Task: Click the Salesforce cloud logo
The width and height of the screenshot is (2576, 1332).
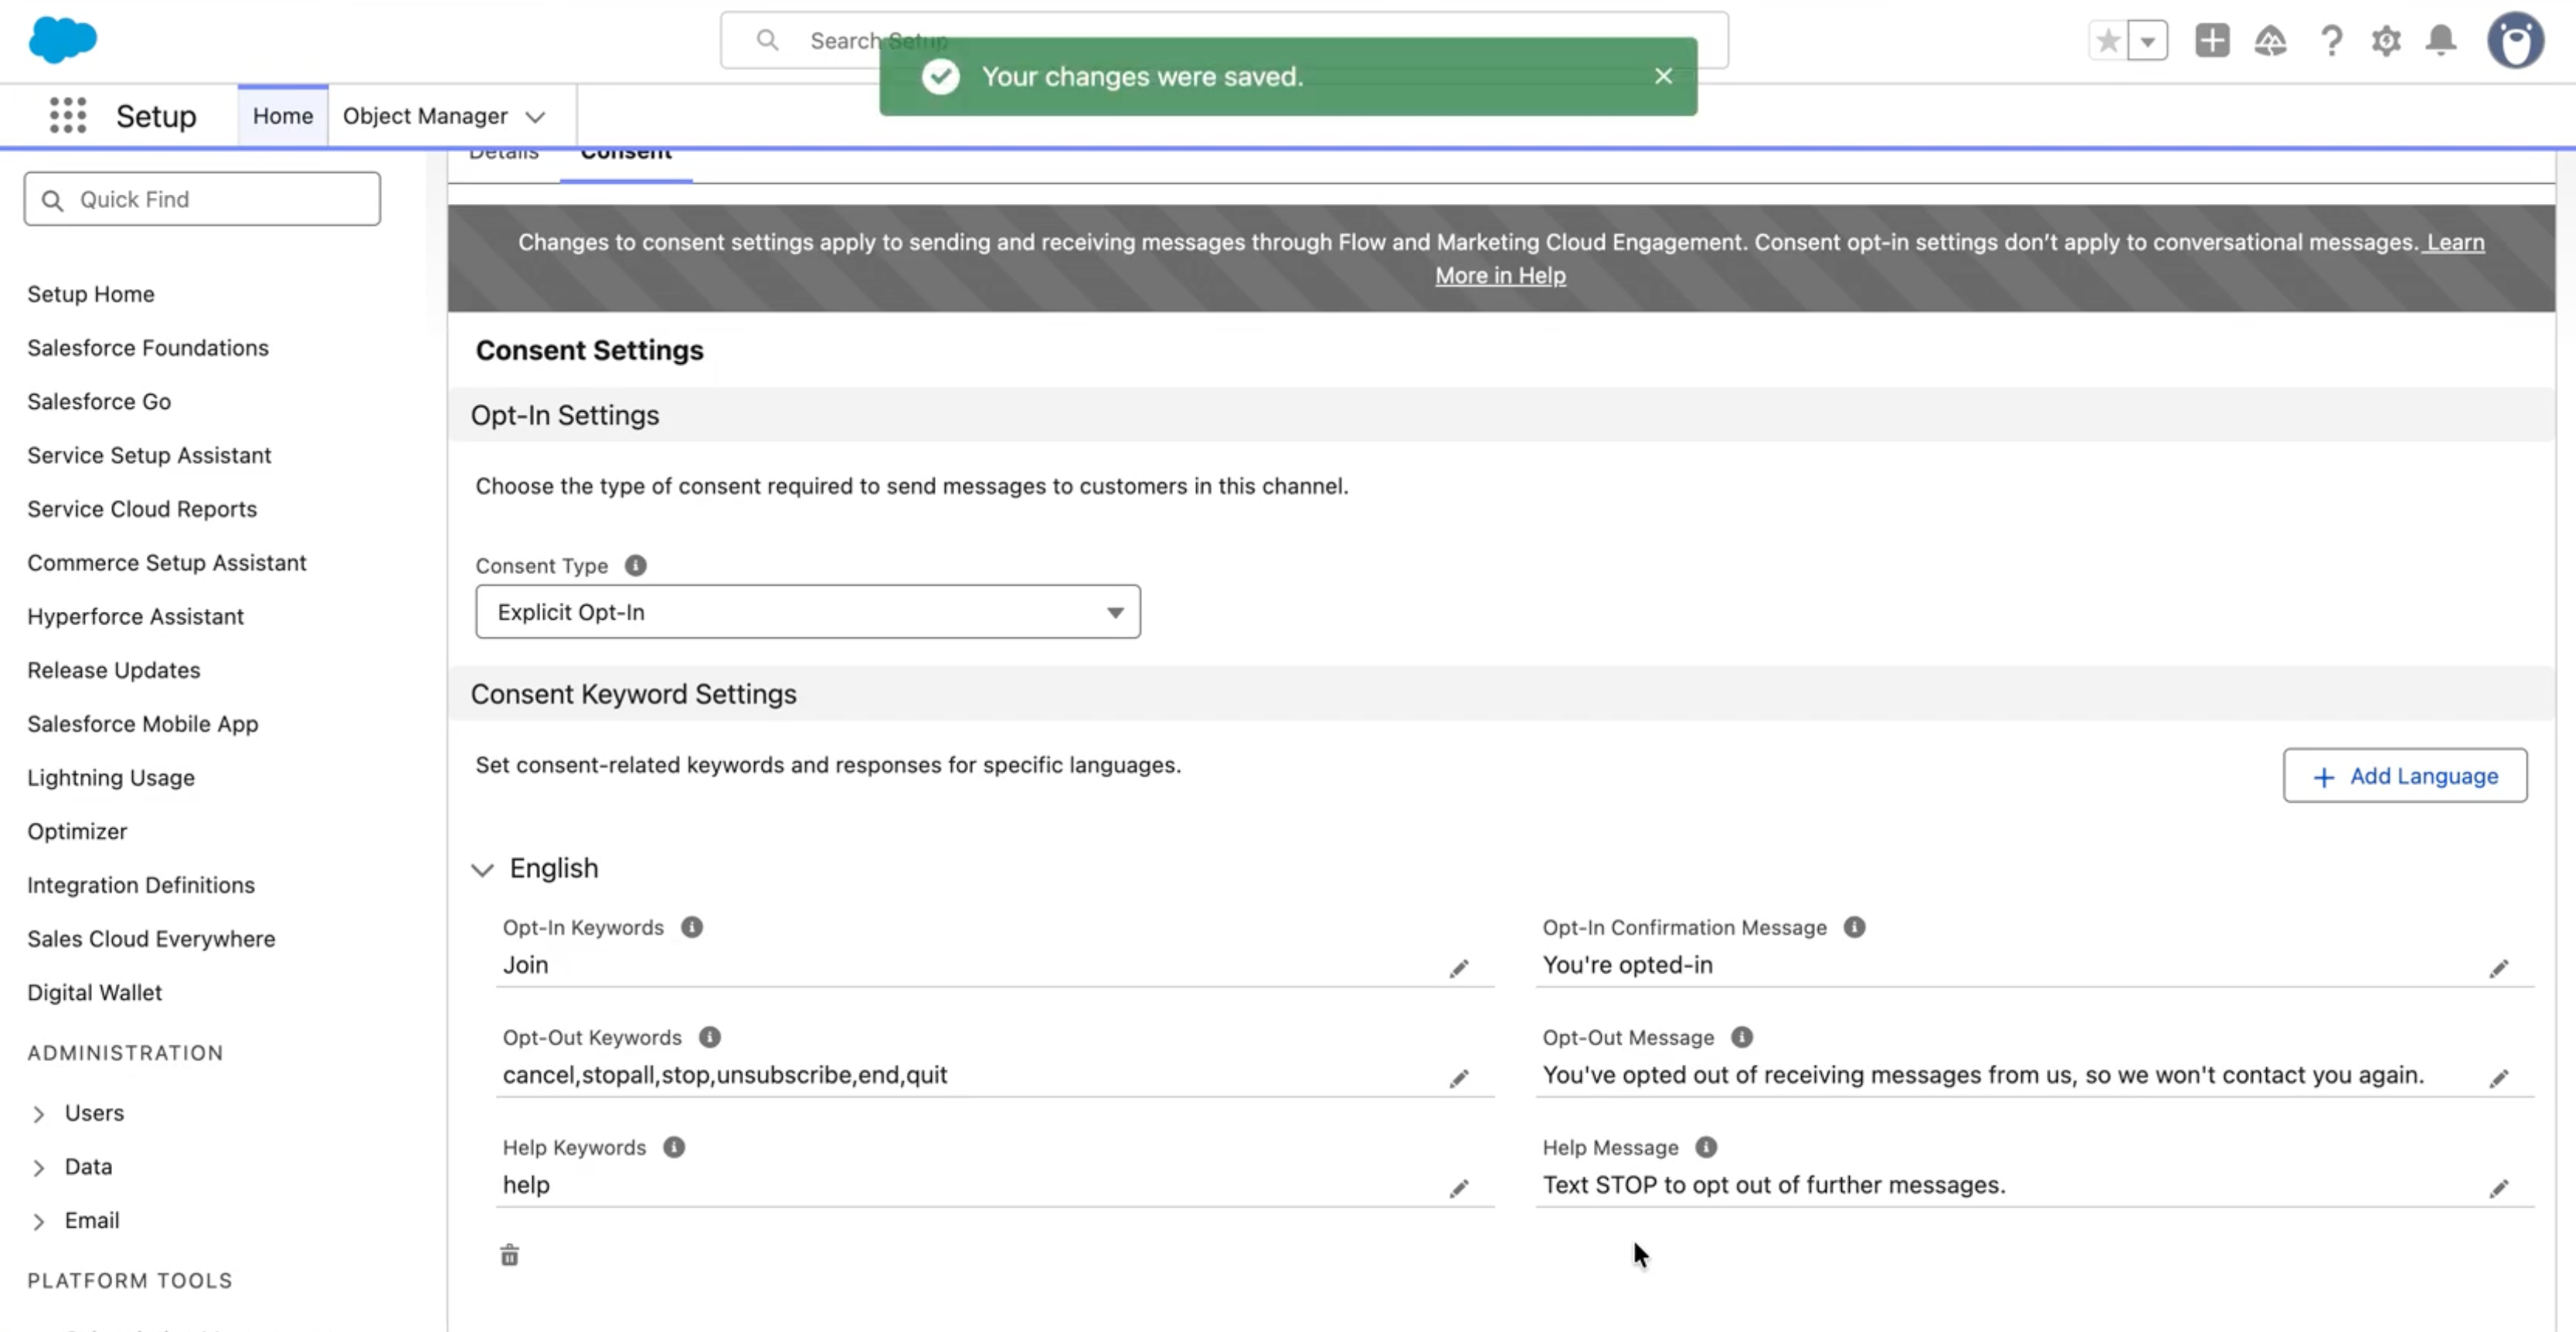Action: click(x=63, y=40)
